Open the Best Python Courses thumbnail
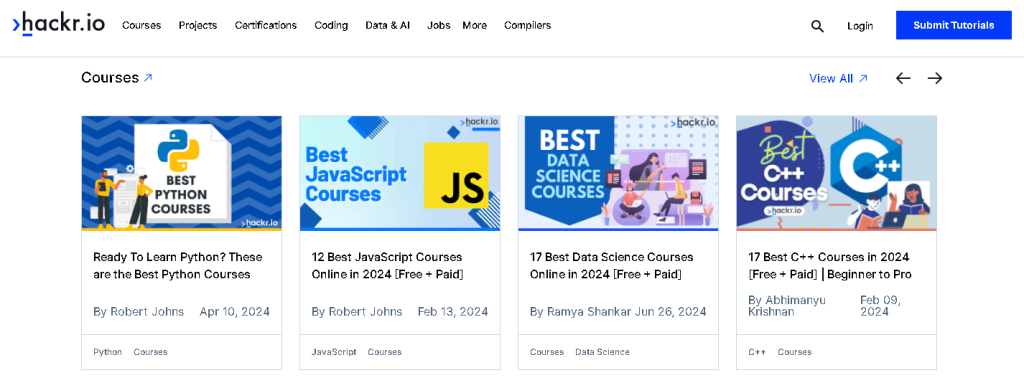Viewport: 1024px width, 378px height. coord(182,173)
